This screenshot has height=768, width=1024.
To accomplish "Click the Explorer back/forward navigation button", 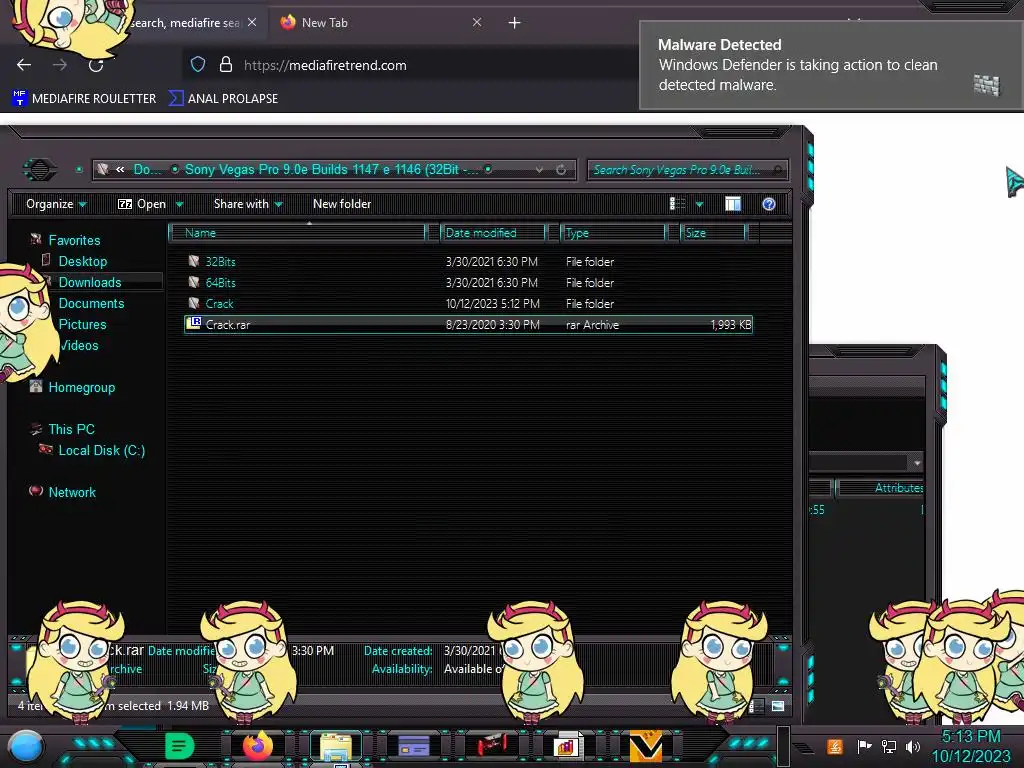I will pyautogui.click(x=40, y=170).
